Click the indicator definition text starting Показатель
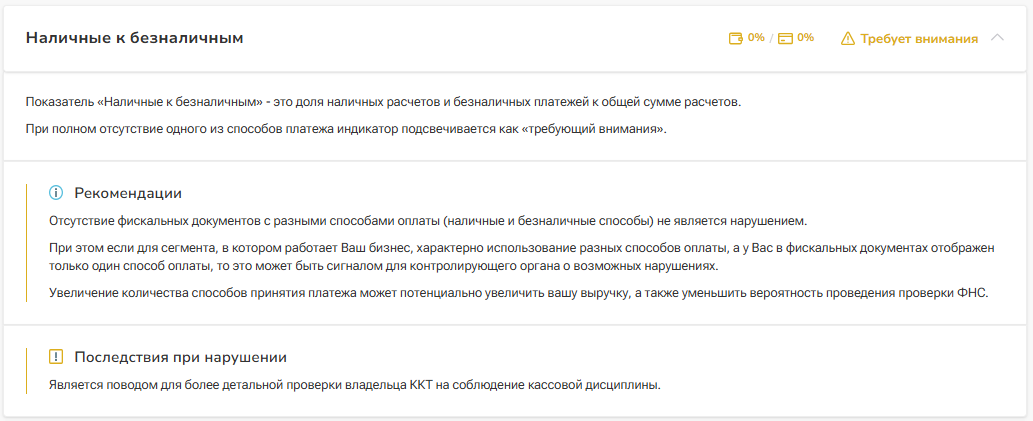The width and height of the screenshot is (1033, 421). [x=384, y=102]
